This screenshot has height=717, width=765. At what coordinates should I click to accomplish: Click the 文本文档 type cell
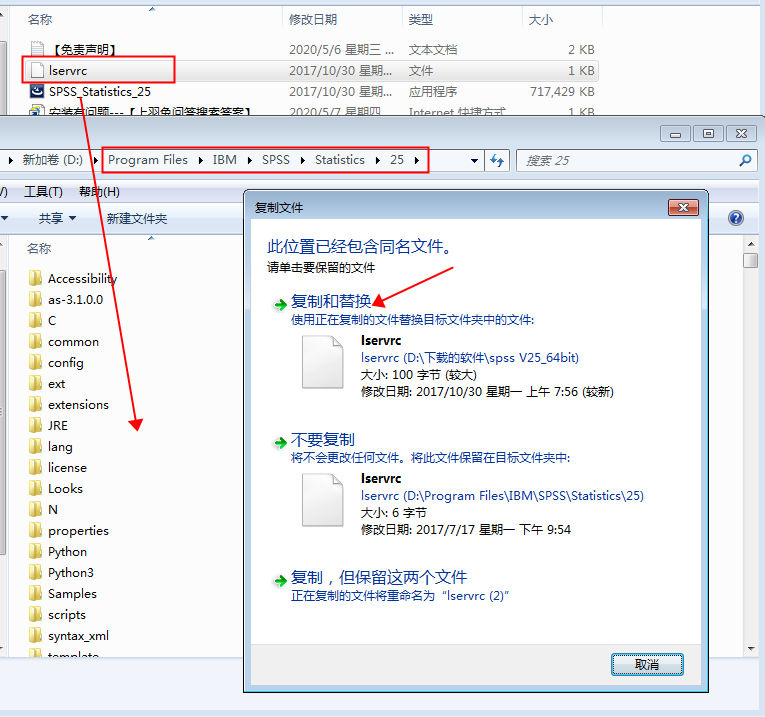[x=433, y=50]
